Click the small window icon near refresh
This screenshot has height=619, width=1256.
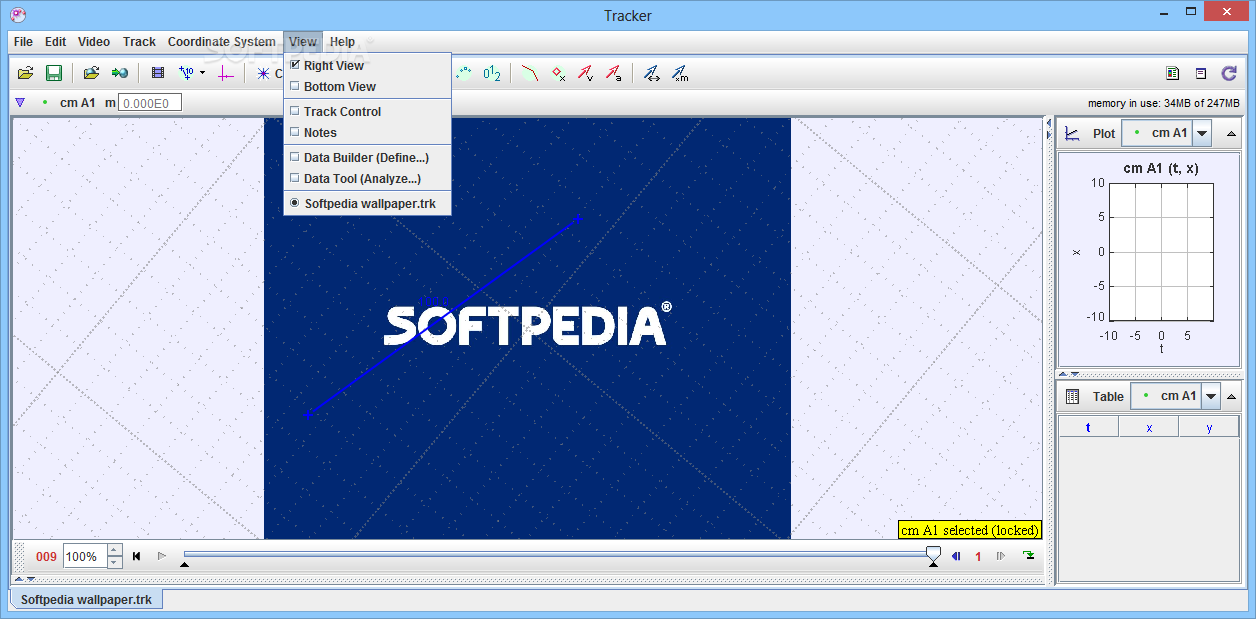[x=1201, y=73]
